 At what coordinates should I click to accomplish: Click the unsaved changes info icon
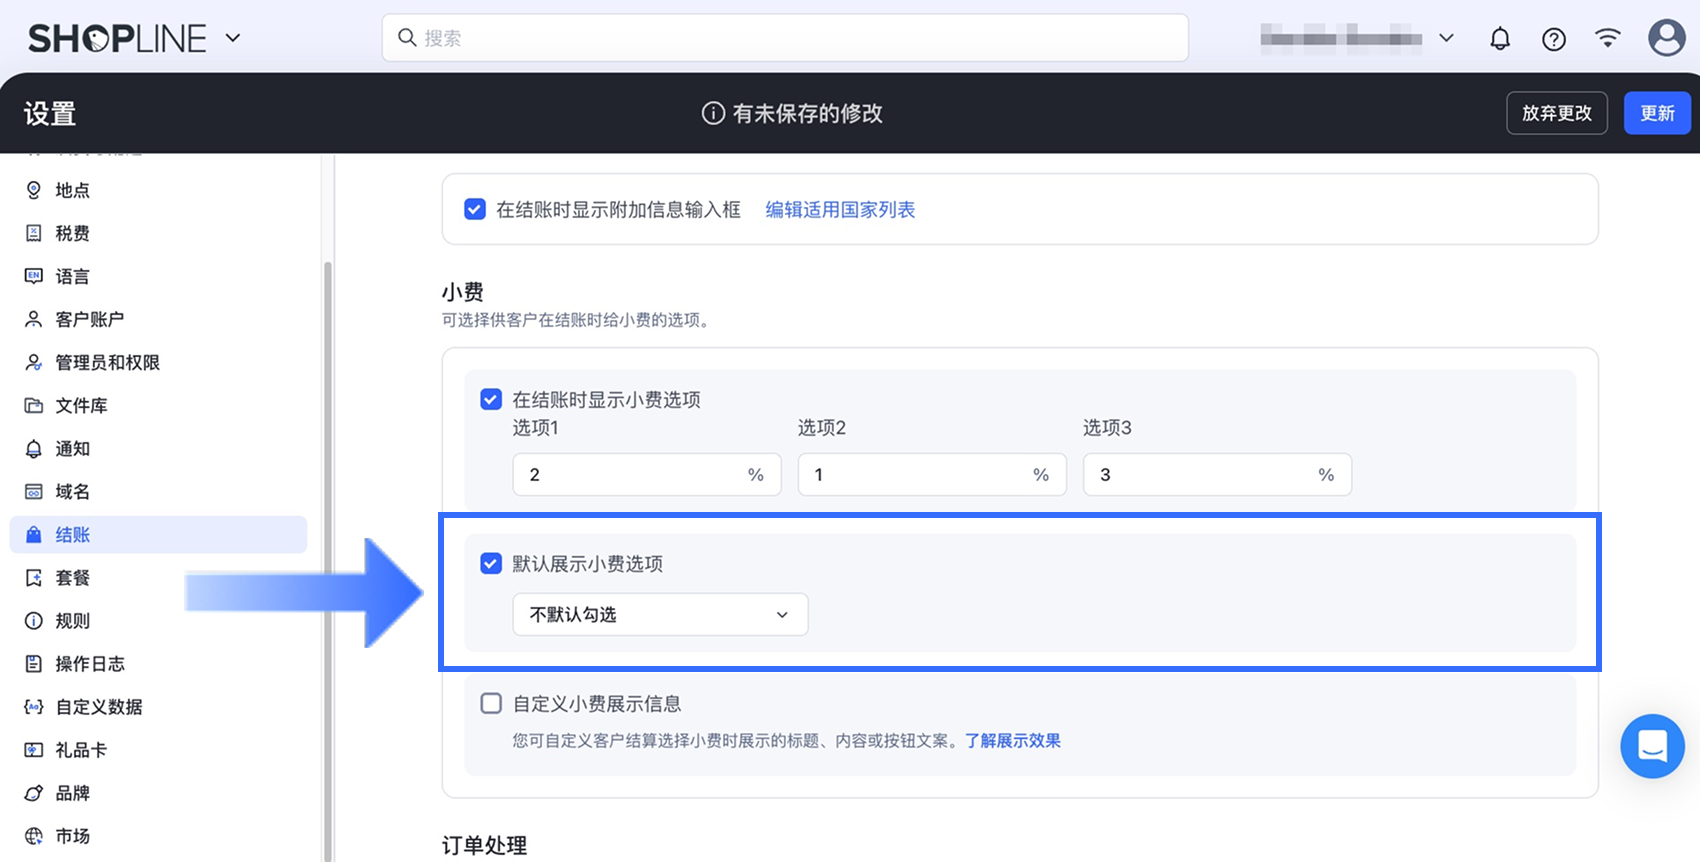coord(713,113)
